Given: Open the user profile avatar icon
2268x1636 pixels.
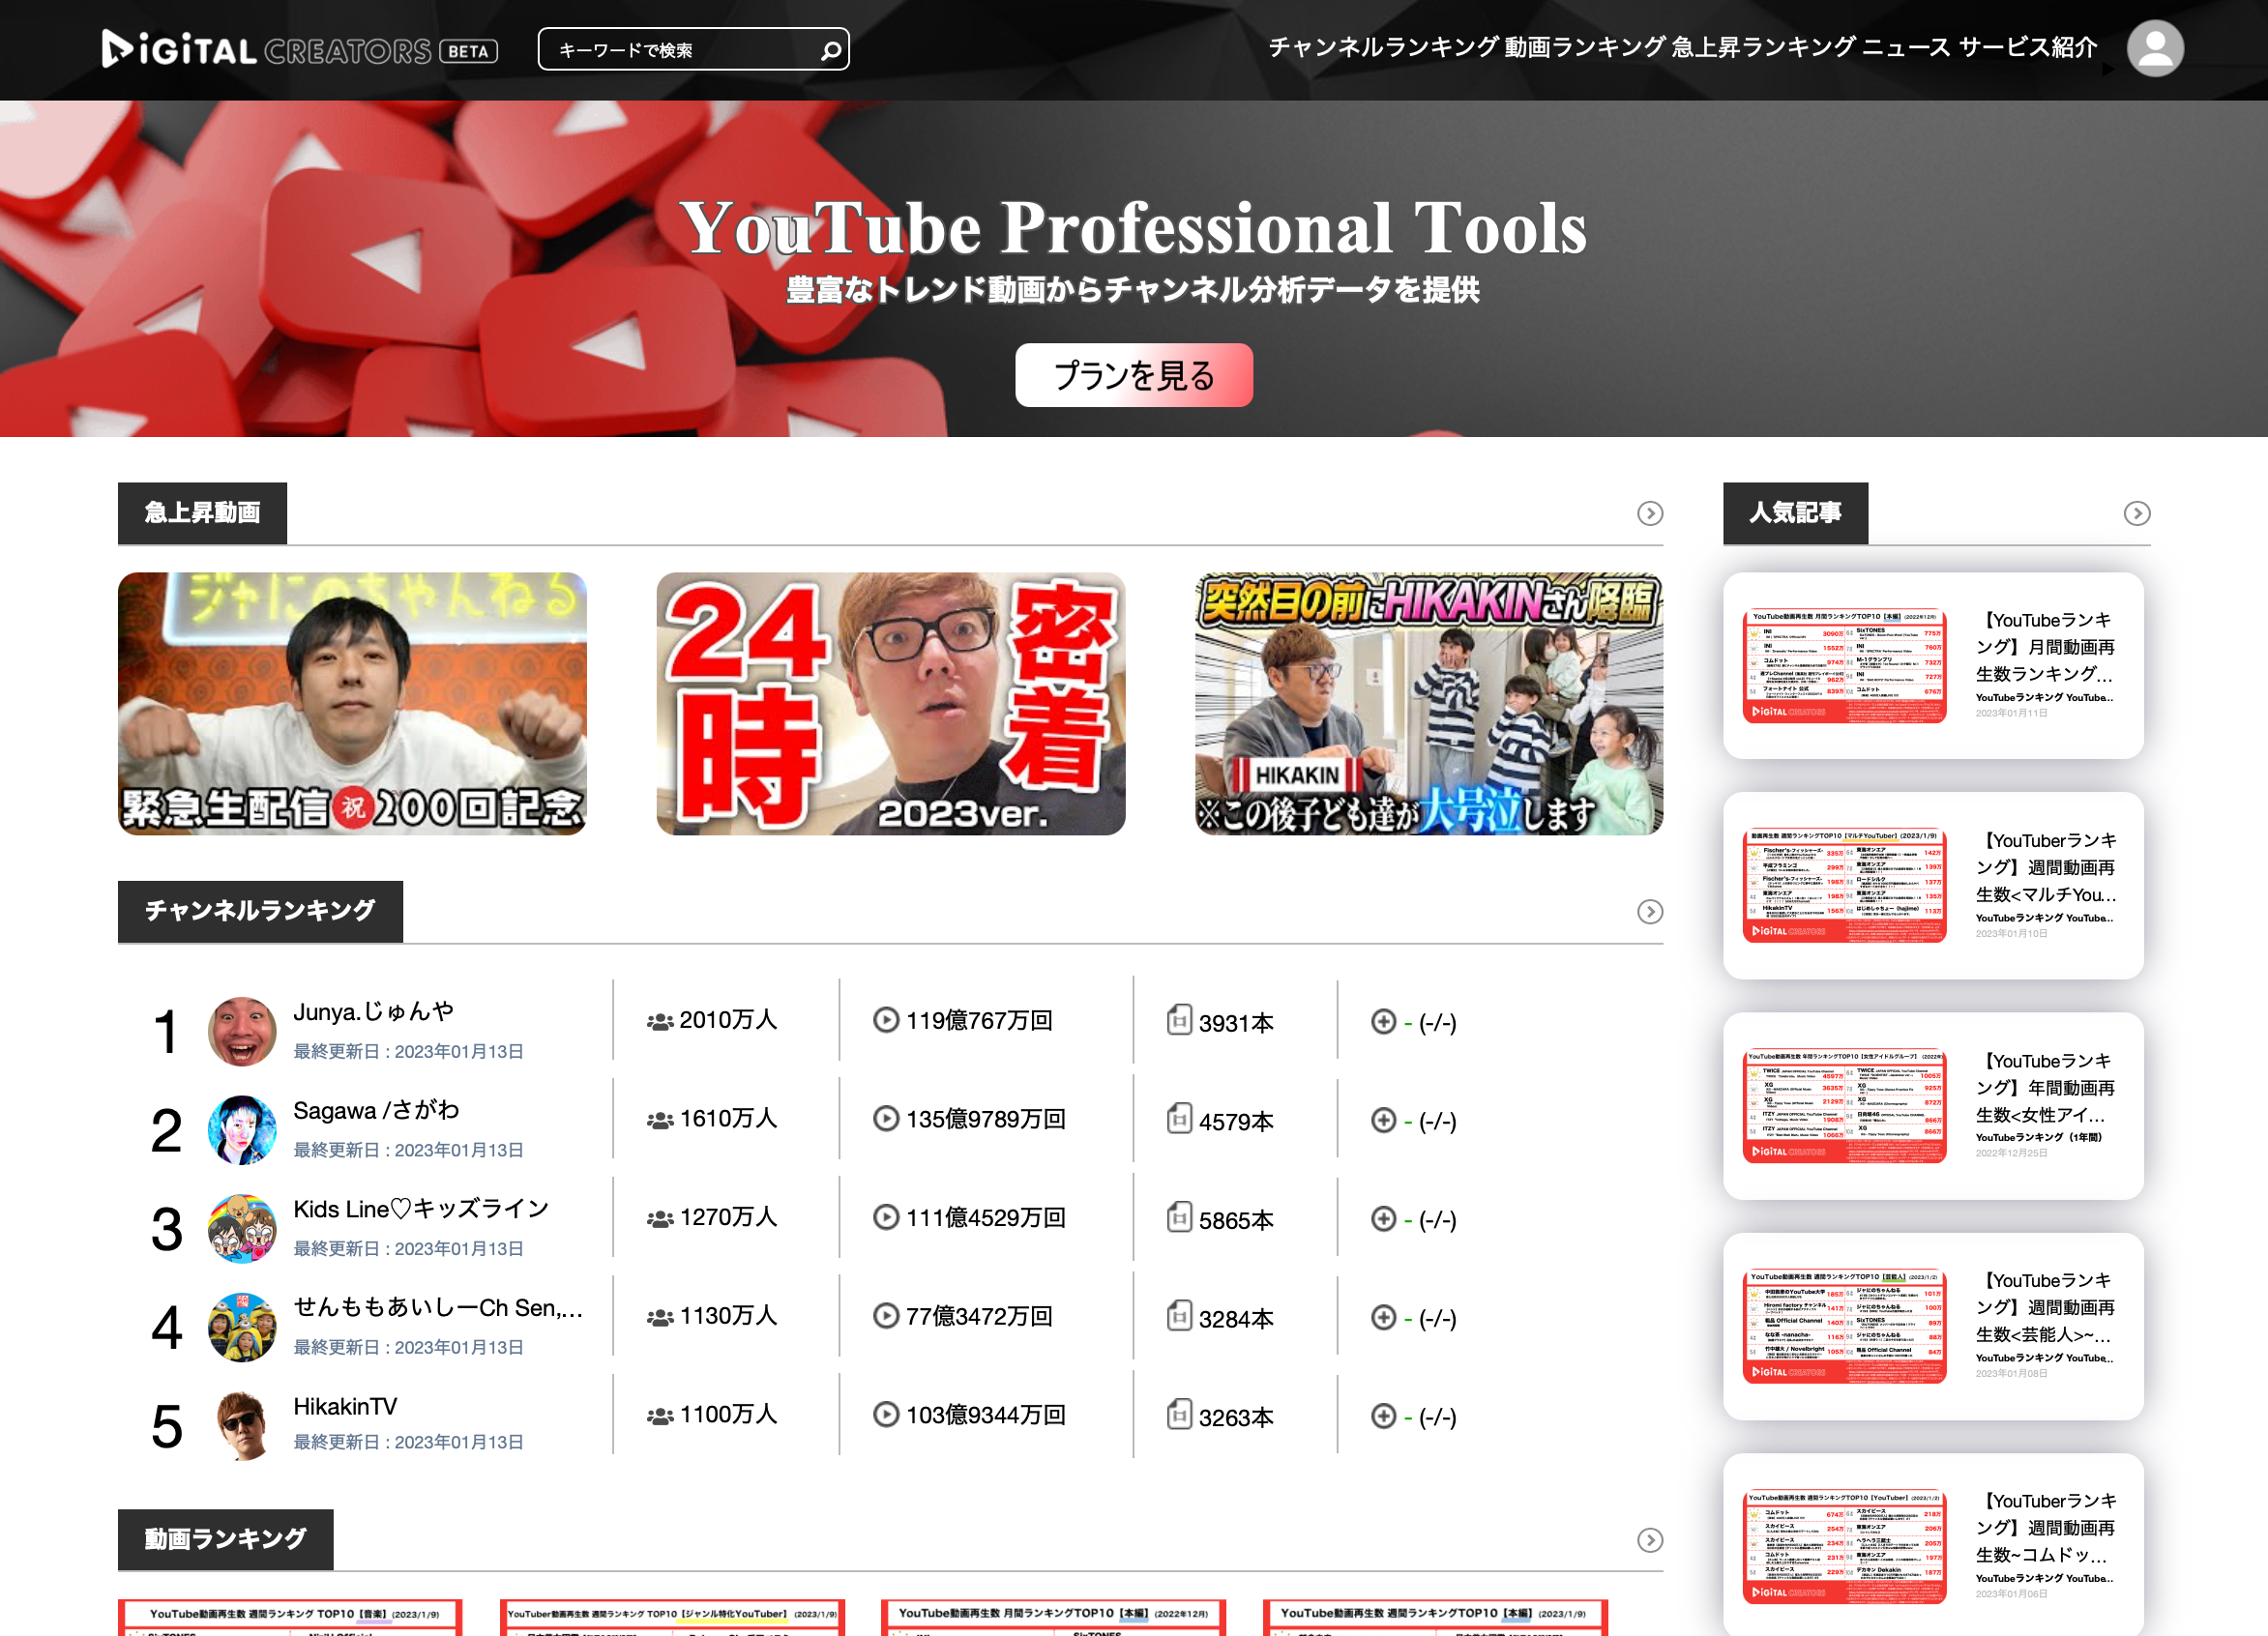Looking at the screenshot, I should click(2154, 49).
